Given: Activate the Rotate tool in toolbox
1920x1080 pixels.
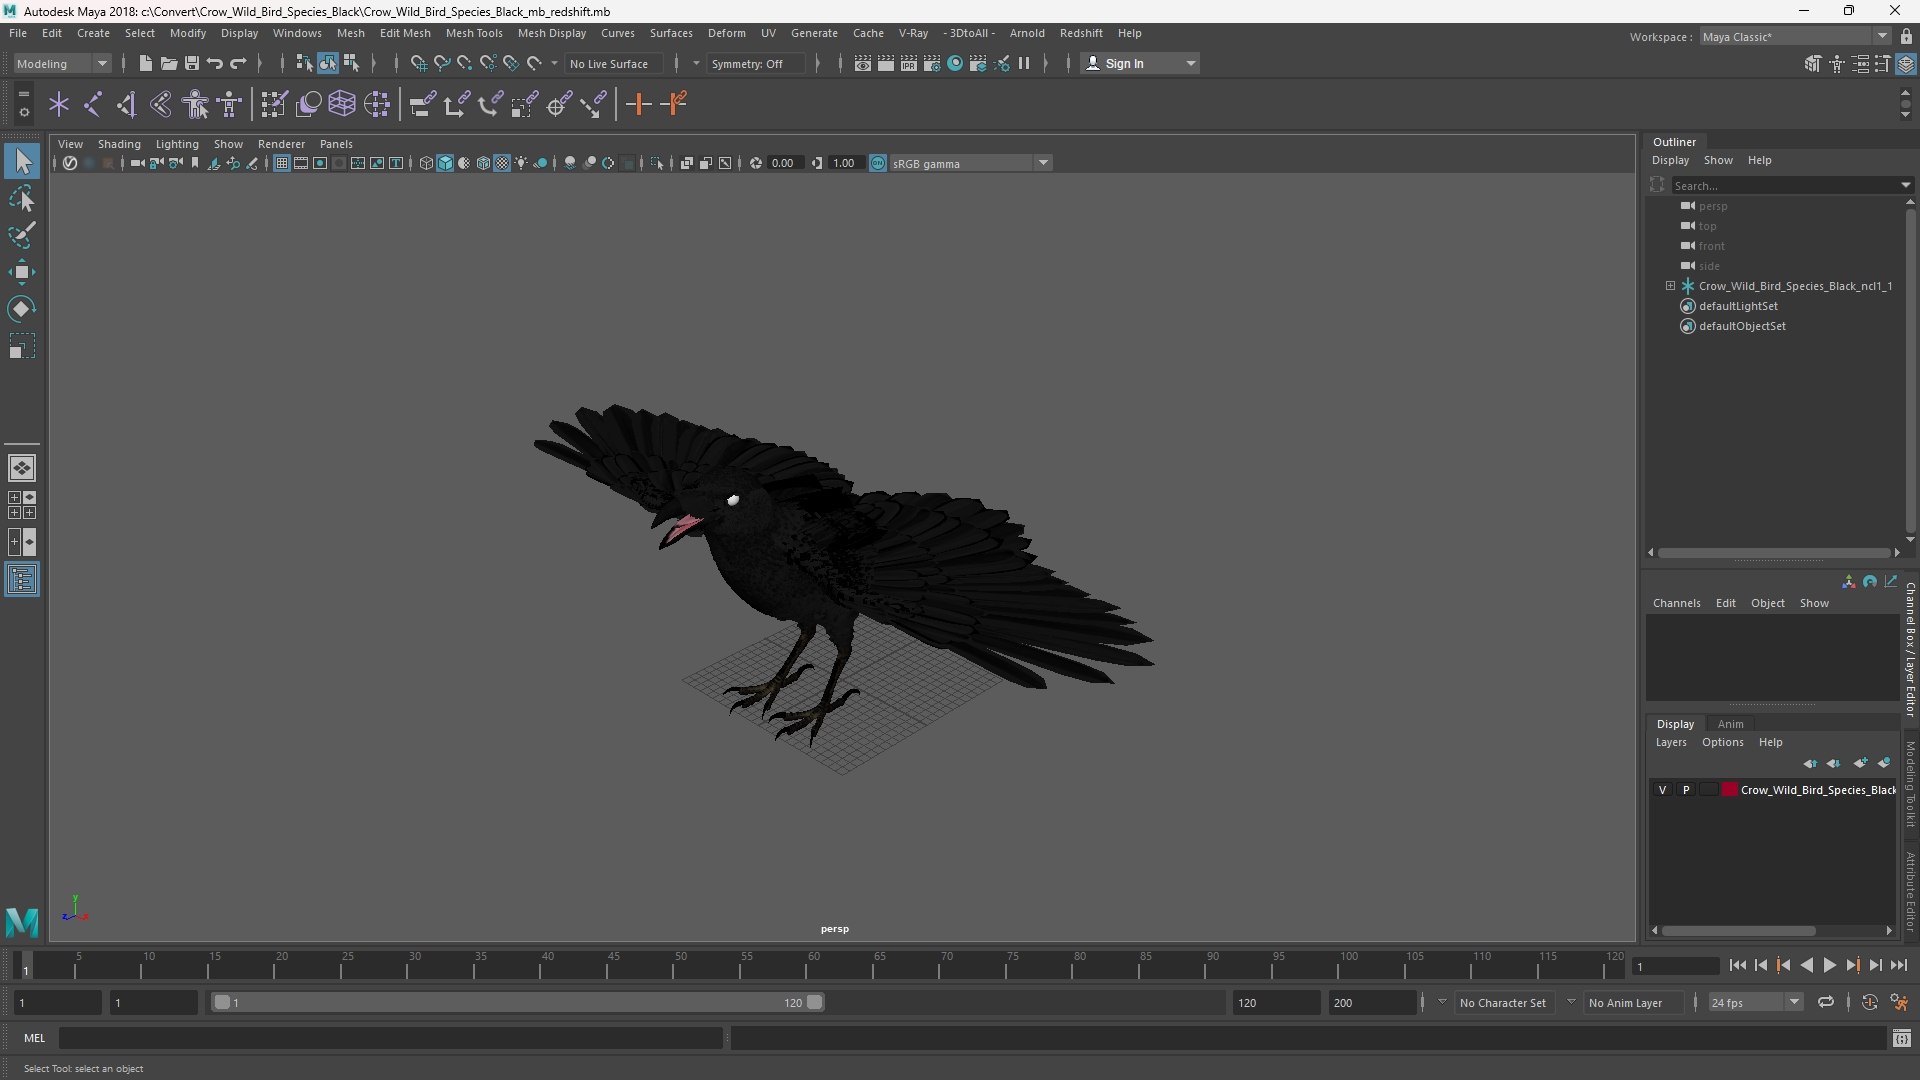Looking at the screenshot, I should pos(22,309).
